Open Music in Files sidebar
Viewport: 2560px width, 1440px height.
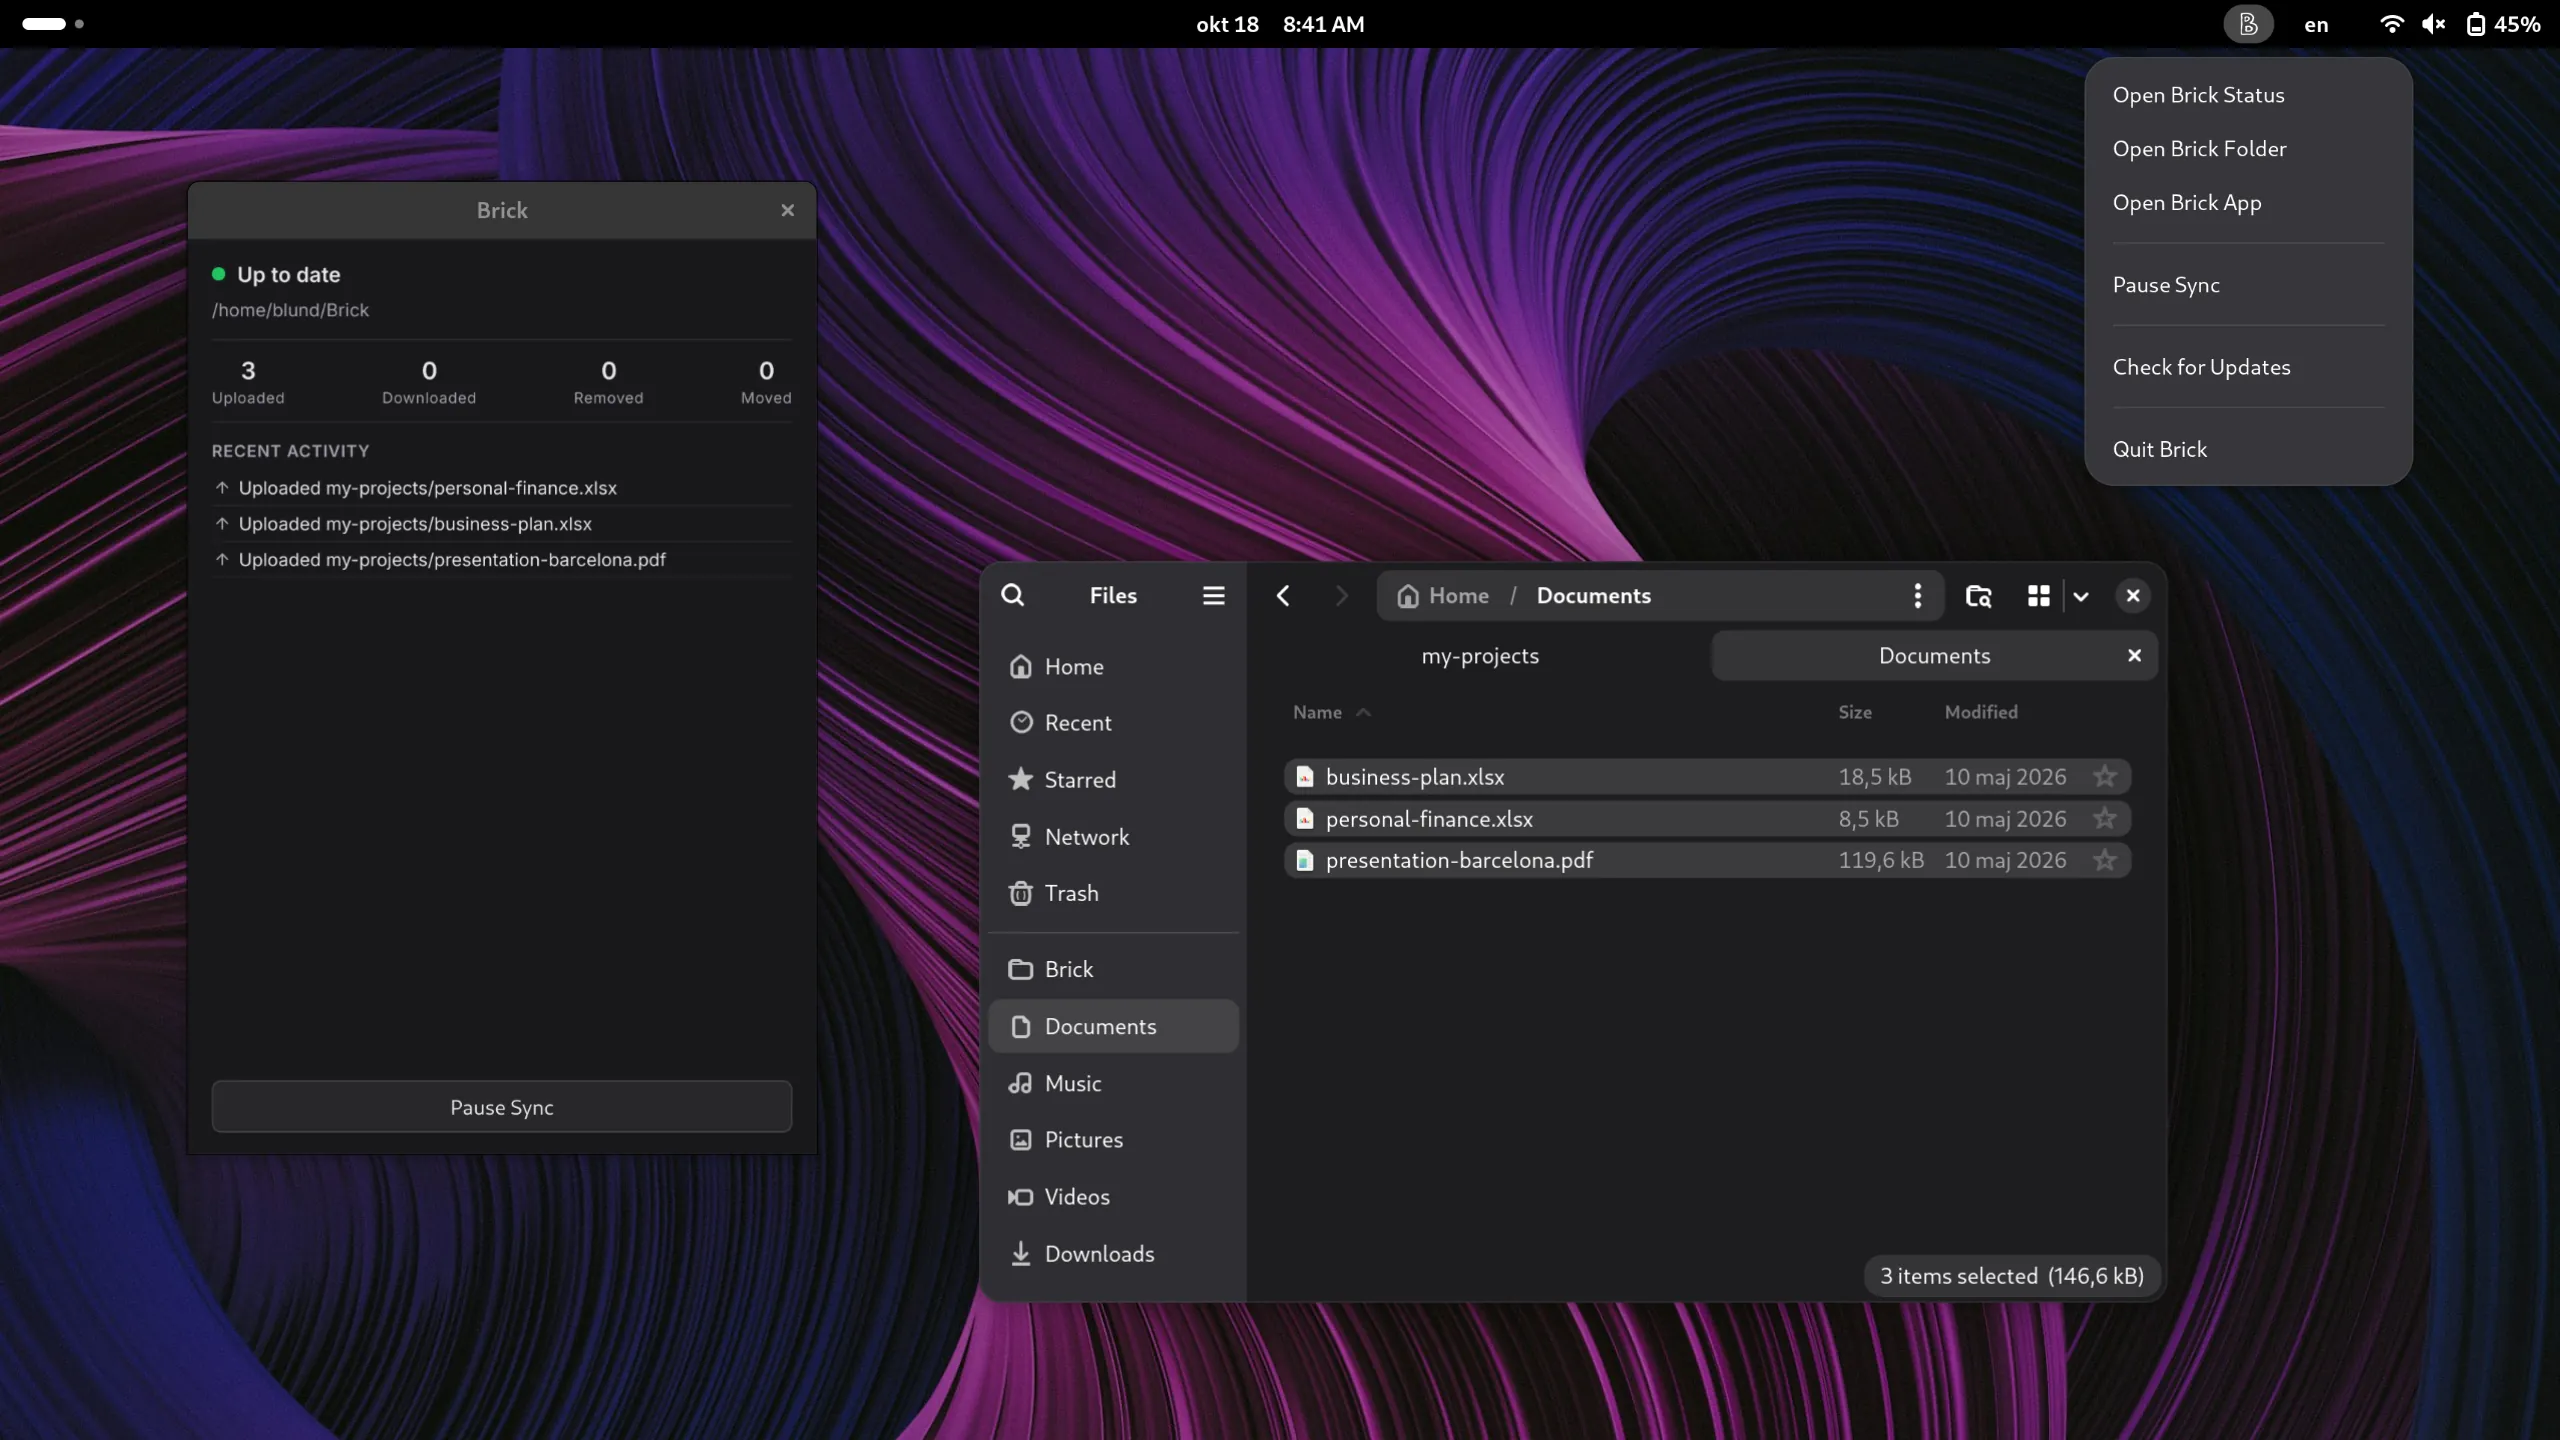tap(1113, 1083)
